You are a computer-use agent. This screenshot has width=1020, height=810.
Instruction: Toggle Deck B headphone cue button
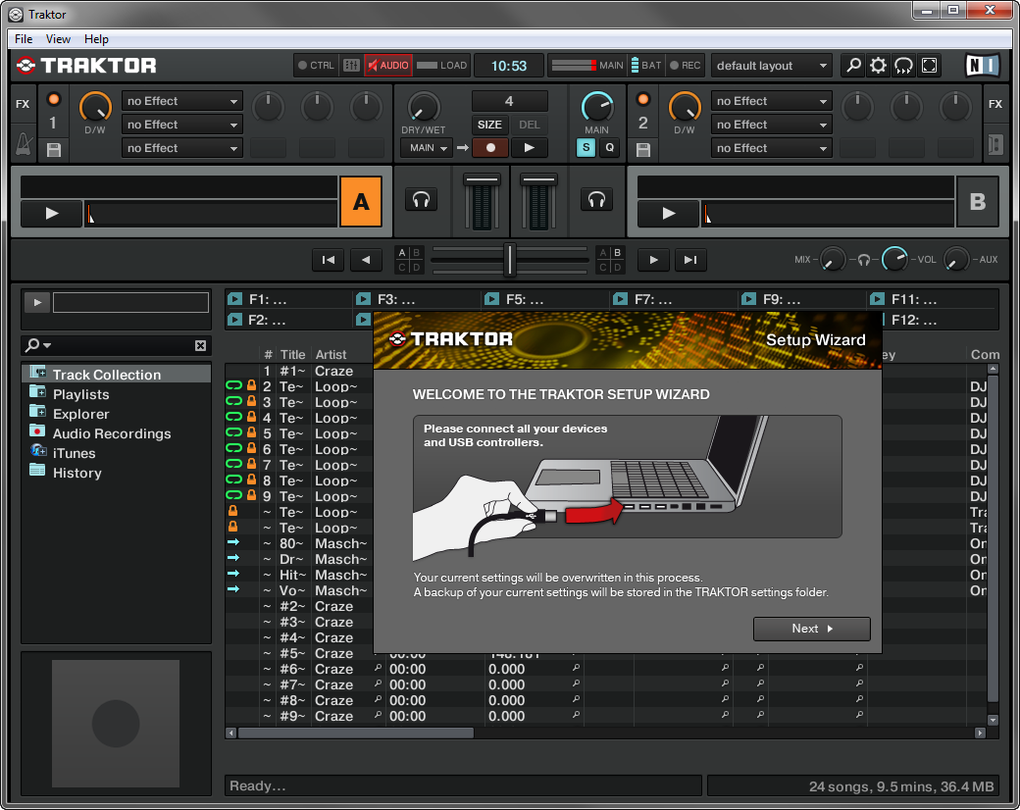[x=597, y=200]
